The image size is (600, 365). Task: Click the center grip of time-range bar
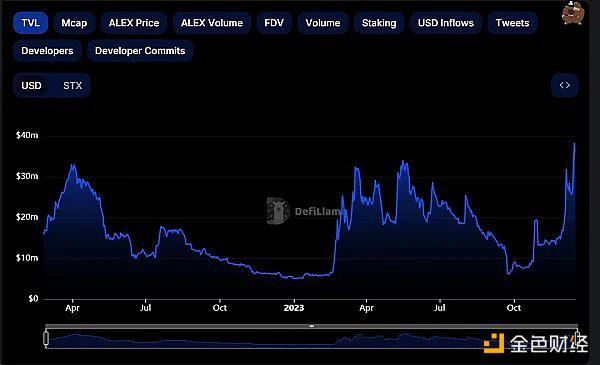[312, 326]
